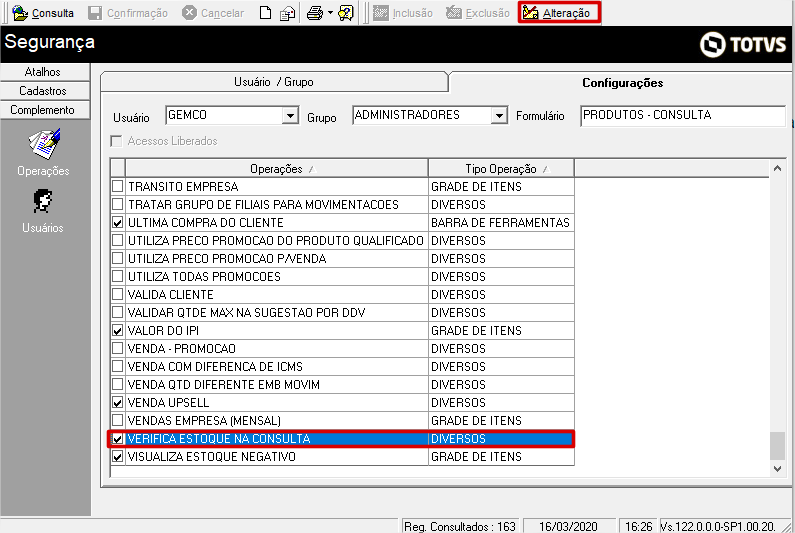Click the new blank document icon
Screen dimensions: 795x533
point(265,13)
